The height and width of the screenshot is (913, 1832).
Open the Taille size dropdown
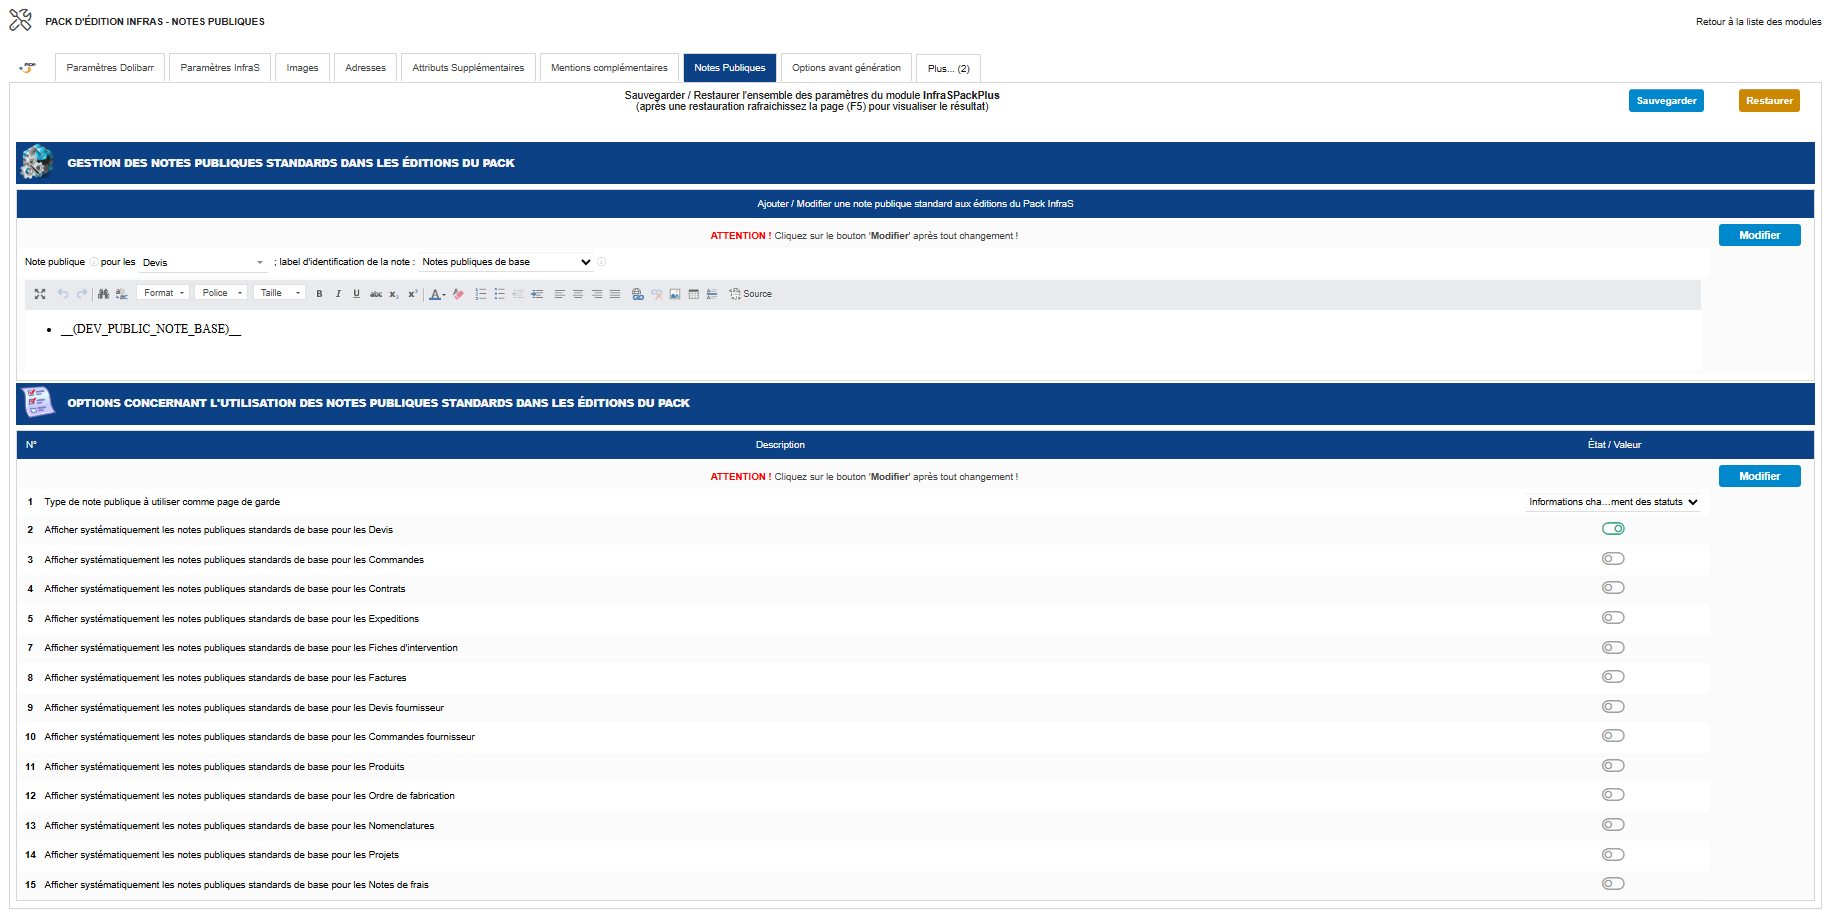[279, 293]
